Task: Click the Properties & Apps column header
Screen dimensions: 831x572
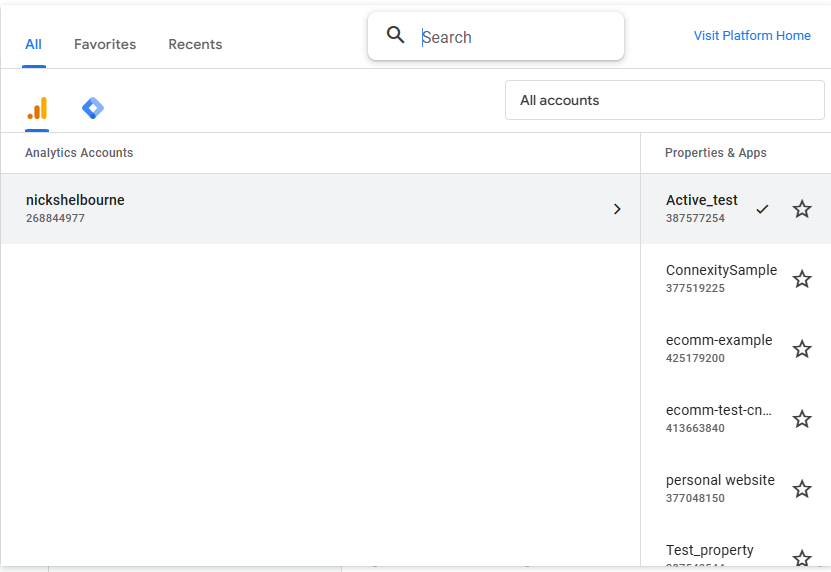Action: click(x=715, y=153)
